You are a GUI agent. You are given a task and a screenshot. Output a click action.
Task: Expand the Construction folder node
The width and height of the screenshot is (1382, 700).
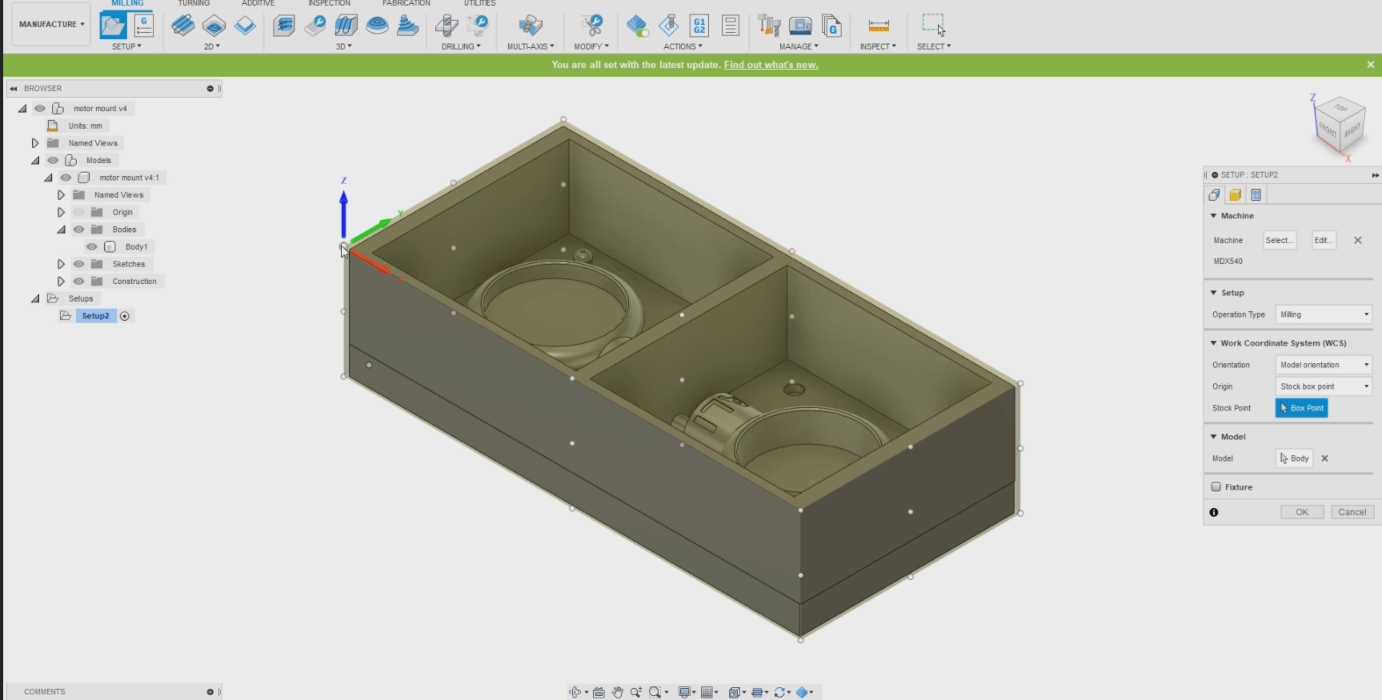point(61,281)
